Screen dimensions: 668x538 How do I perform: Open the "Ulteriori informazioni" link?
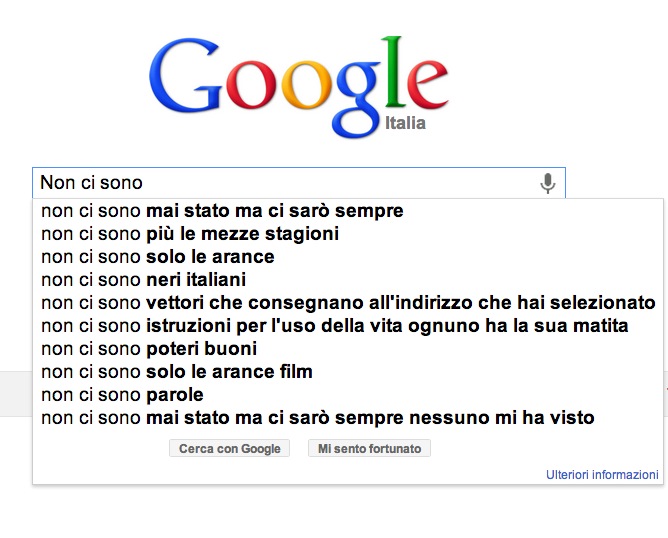pyautogui.click(x=602, y=475)
